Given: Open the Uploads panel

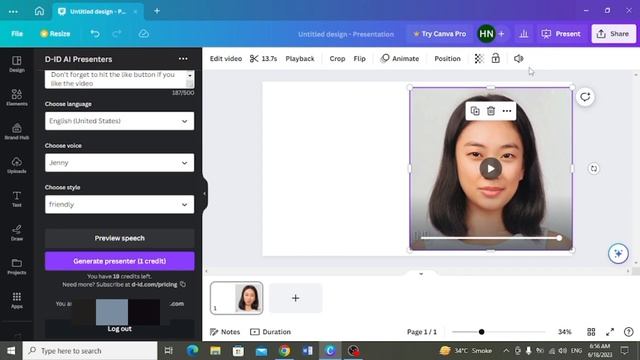Looking at the screenshot, I should (x=17, y=165).
